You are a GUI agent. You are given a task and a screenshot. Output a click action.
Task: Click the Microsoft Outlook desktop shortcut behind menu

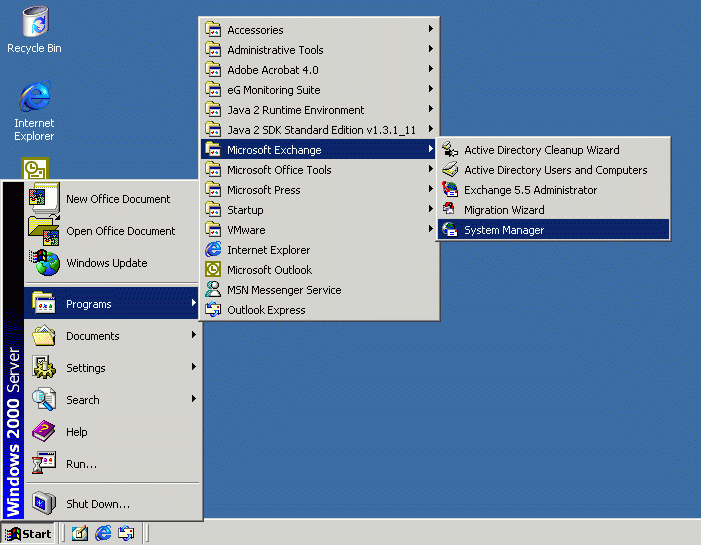pyautogui.click(x=35, y=169)
